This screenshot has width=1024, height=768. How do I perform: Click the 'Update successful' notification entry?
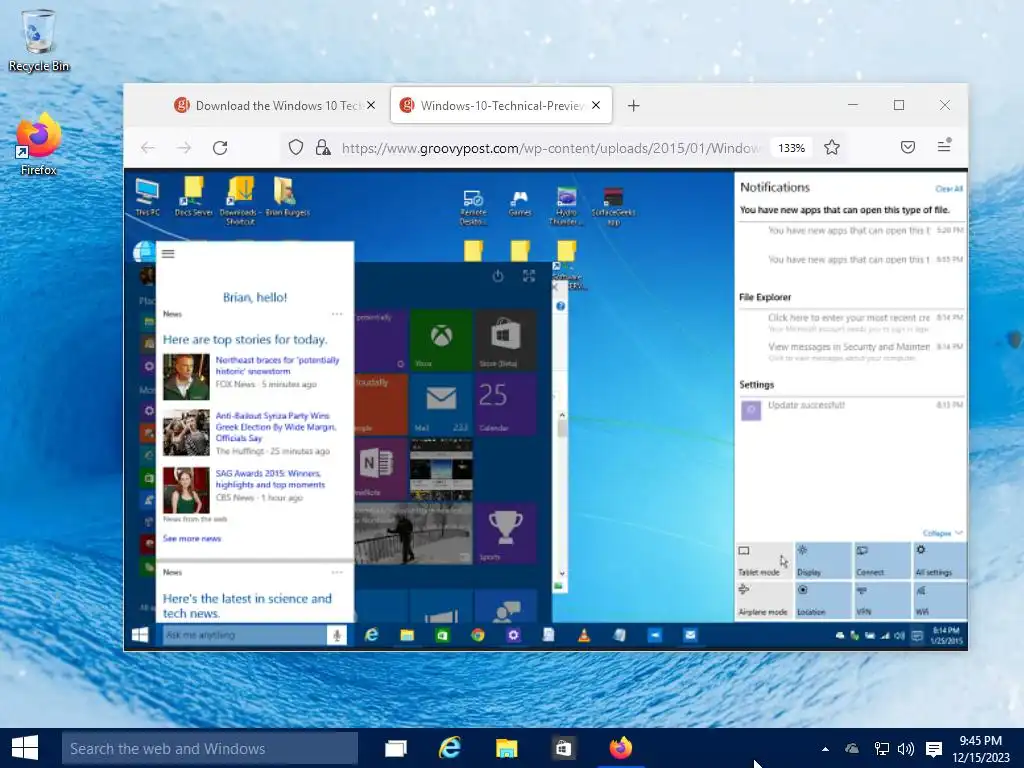point(852,410)
